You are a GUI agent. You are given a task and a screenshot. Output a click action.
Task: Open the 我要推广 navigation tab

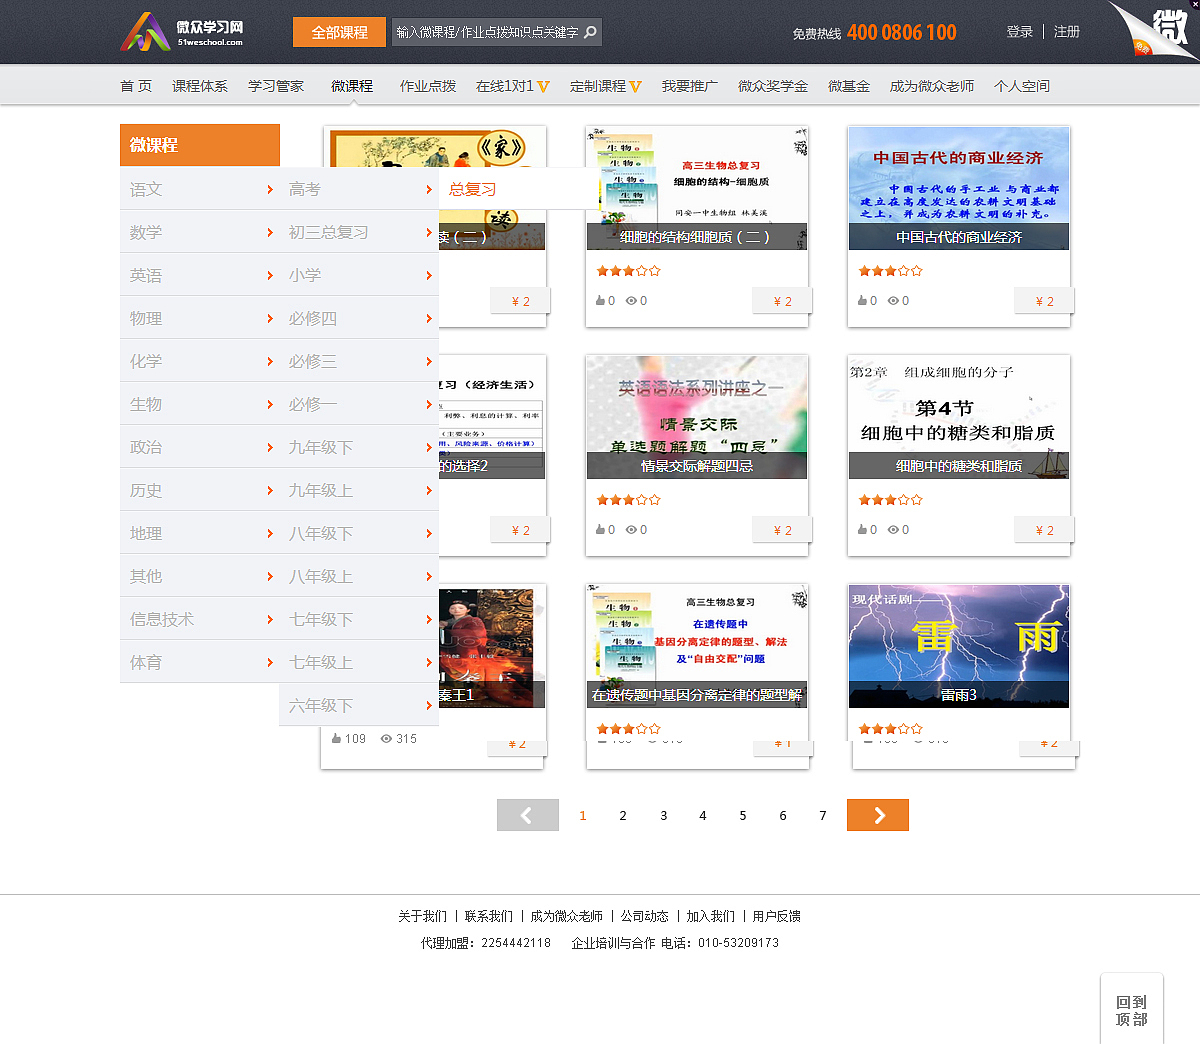point(689,86)
